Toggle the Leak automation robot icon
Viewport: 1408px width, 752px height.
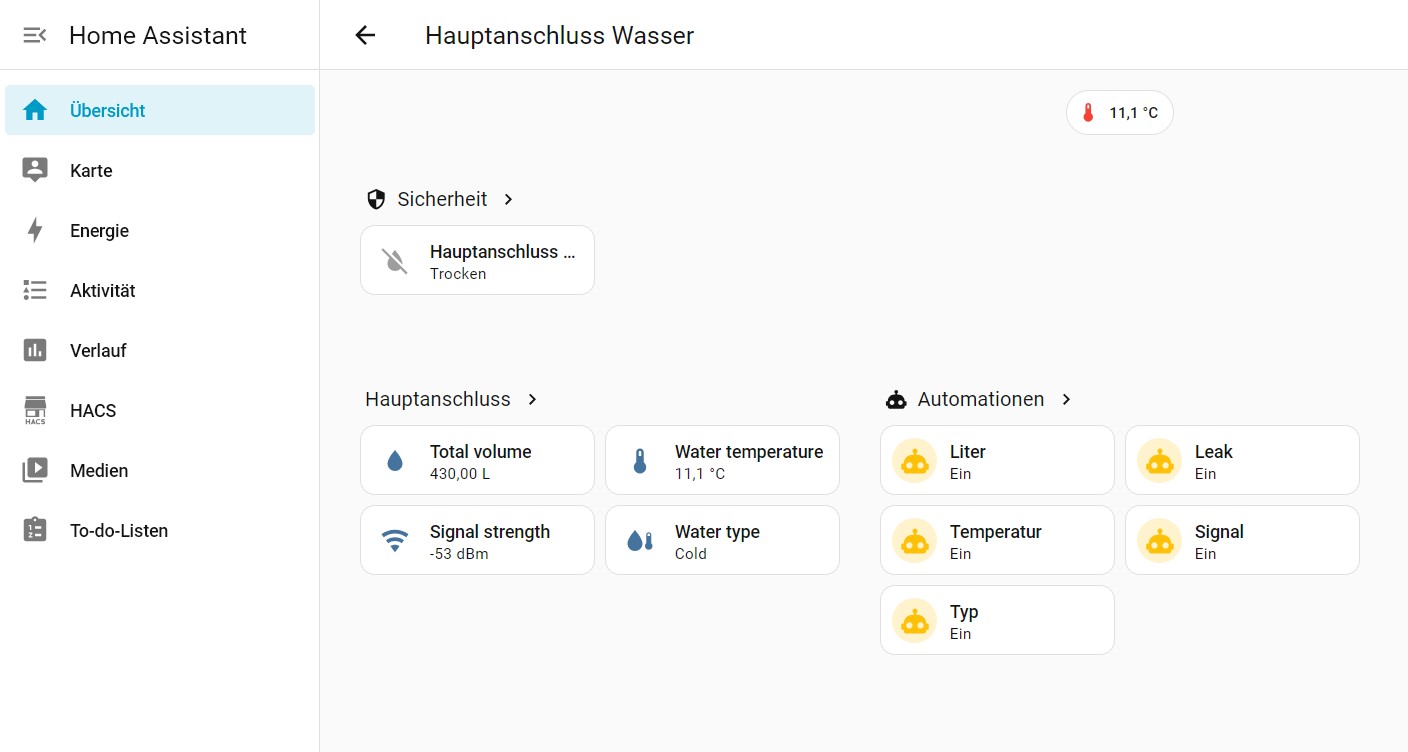[1159, 461]
